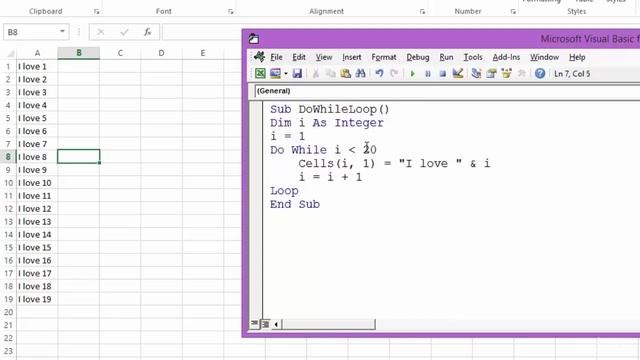The image size is (640, 360).
Task: Click the code window horizontal scrollbar
Action: (328, 324)
